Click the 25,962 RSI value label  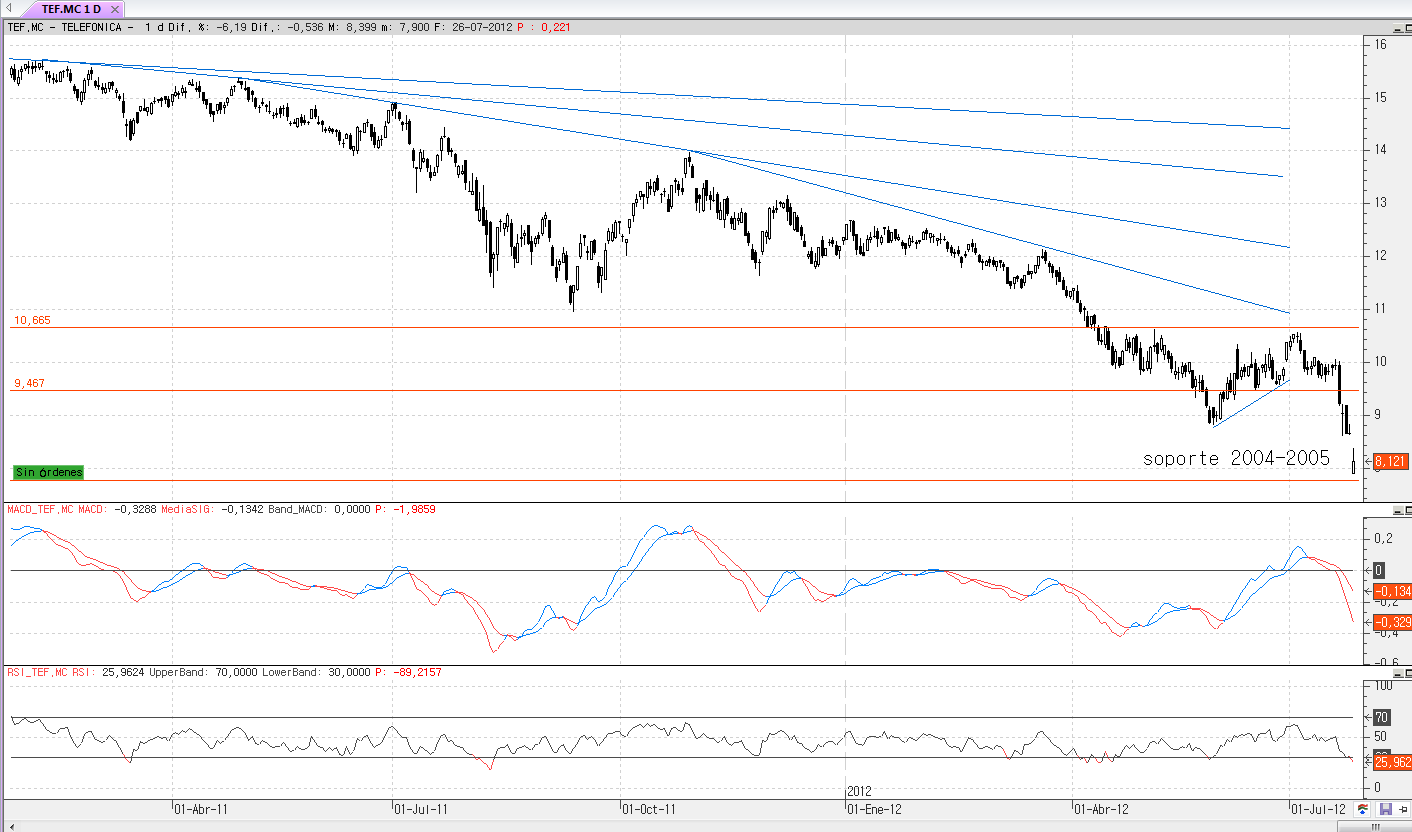coord(1391,762)
